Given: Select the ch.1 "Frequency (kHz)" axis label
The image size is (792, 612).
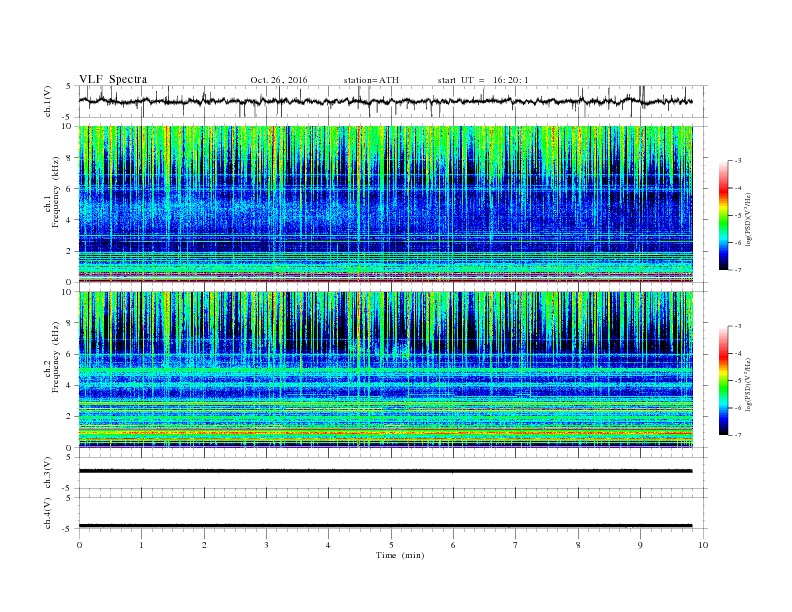Looking at the screenshot, I should (x=56, y=192).
